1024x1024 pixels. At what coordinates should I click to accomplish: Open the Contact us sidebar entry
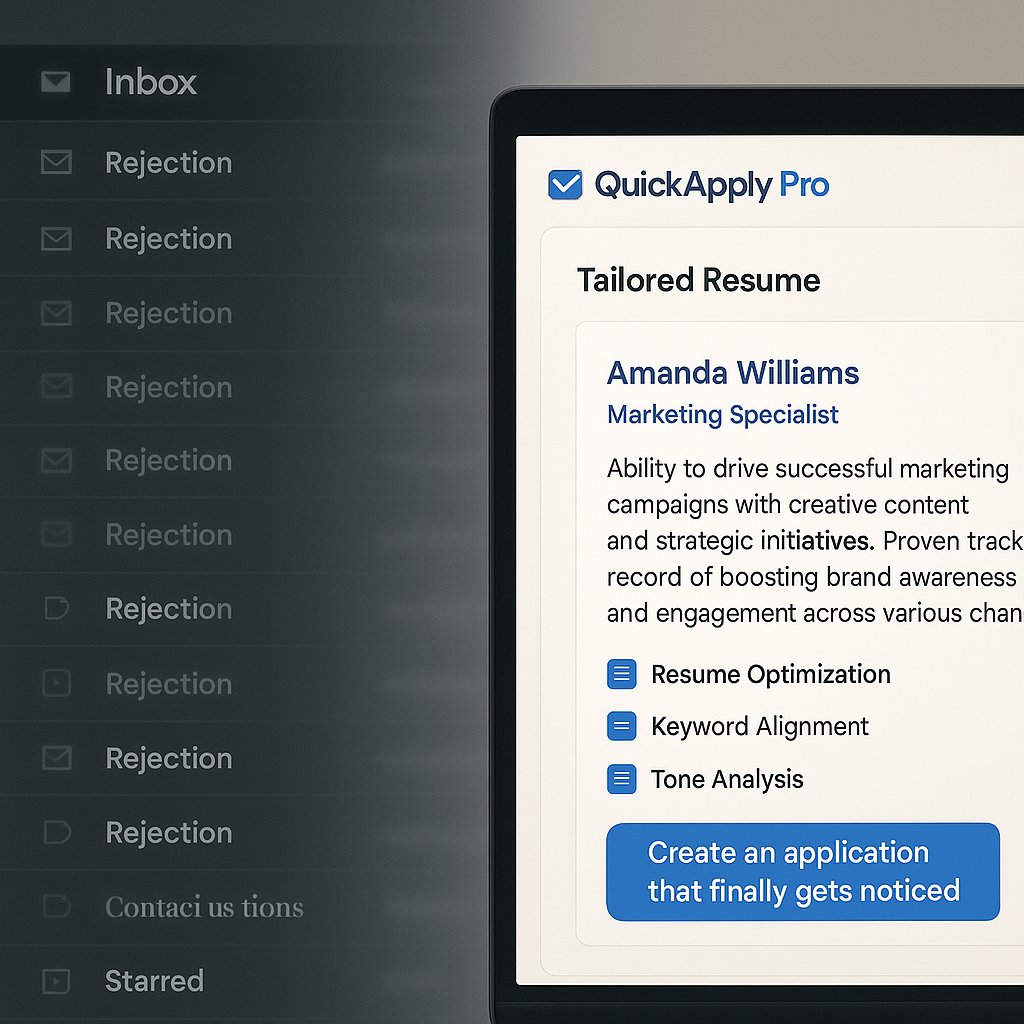tap(204, 907)
